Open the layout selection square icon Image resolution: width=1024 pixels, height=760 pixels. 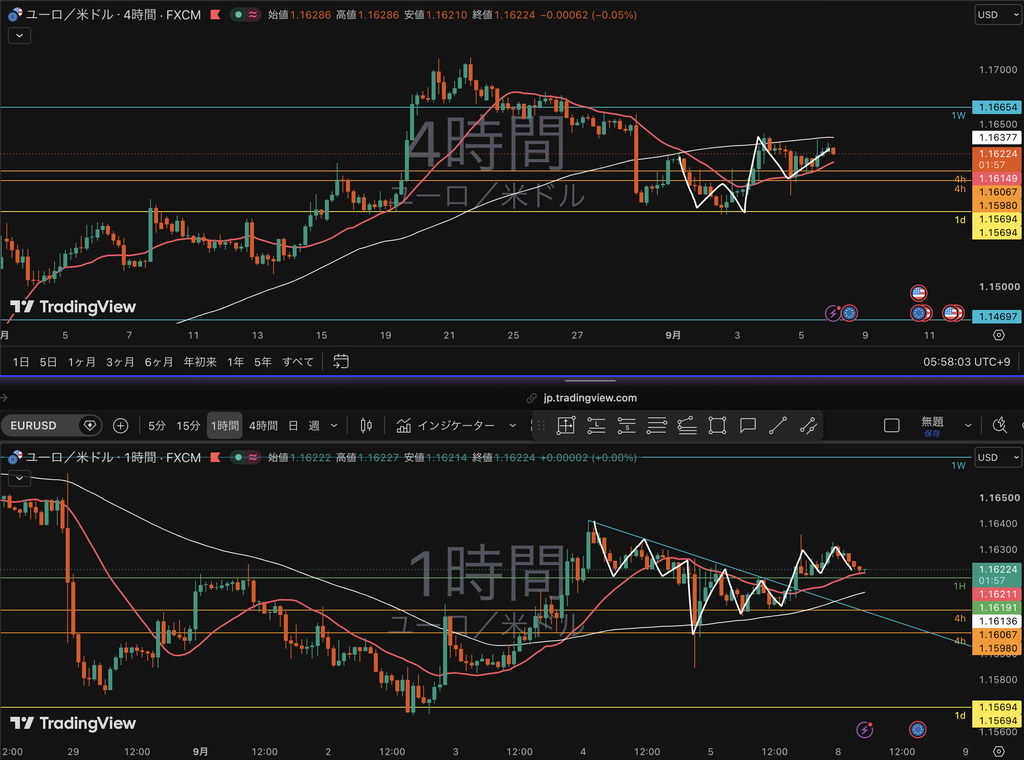pos(891,426)
